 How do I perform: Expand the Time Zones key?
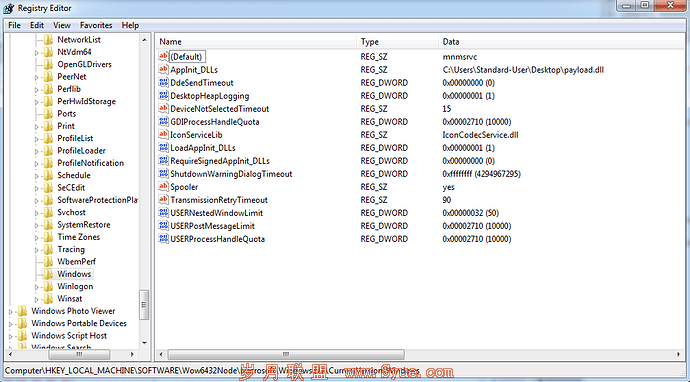coord(37,237)
